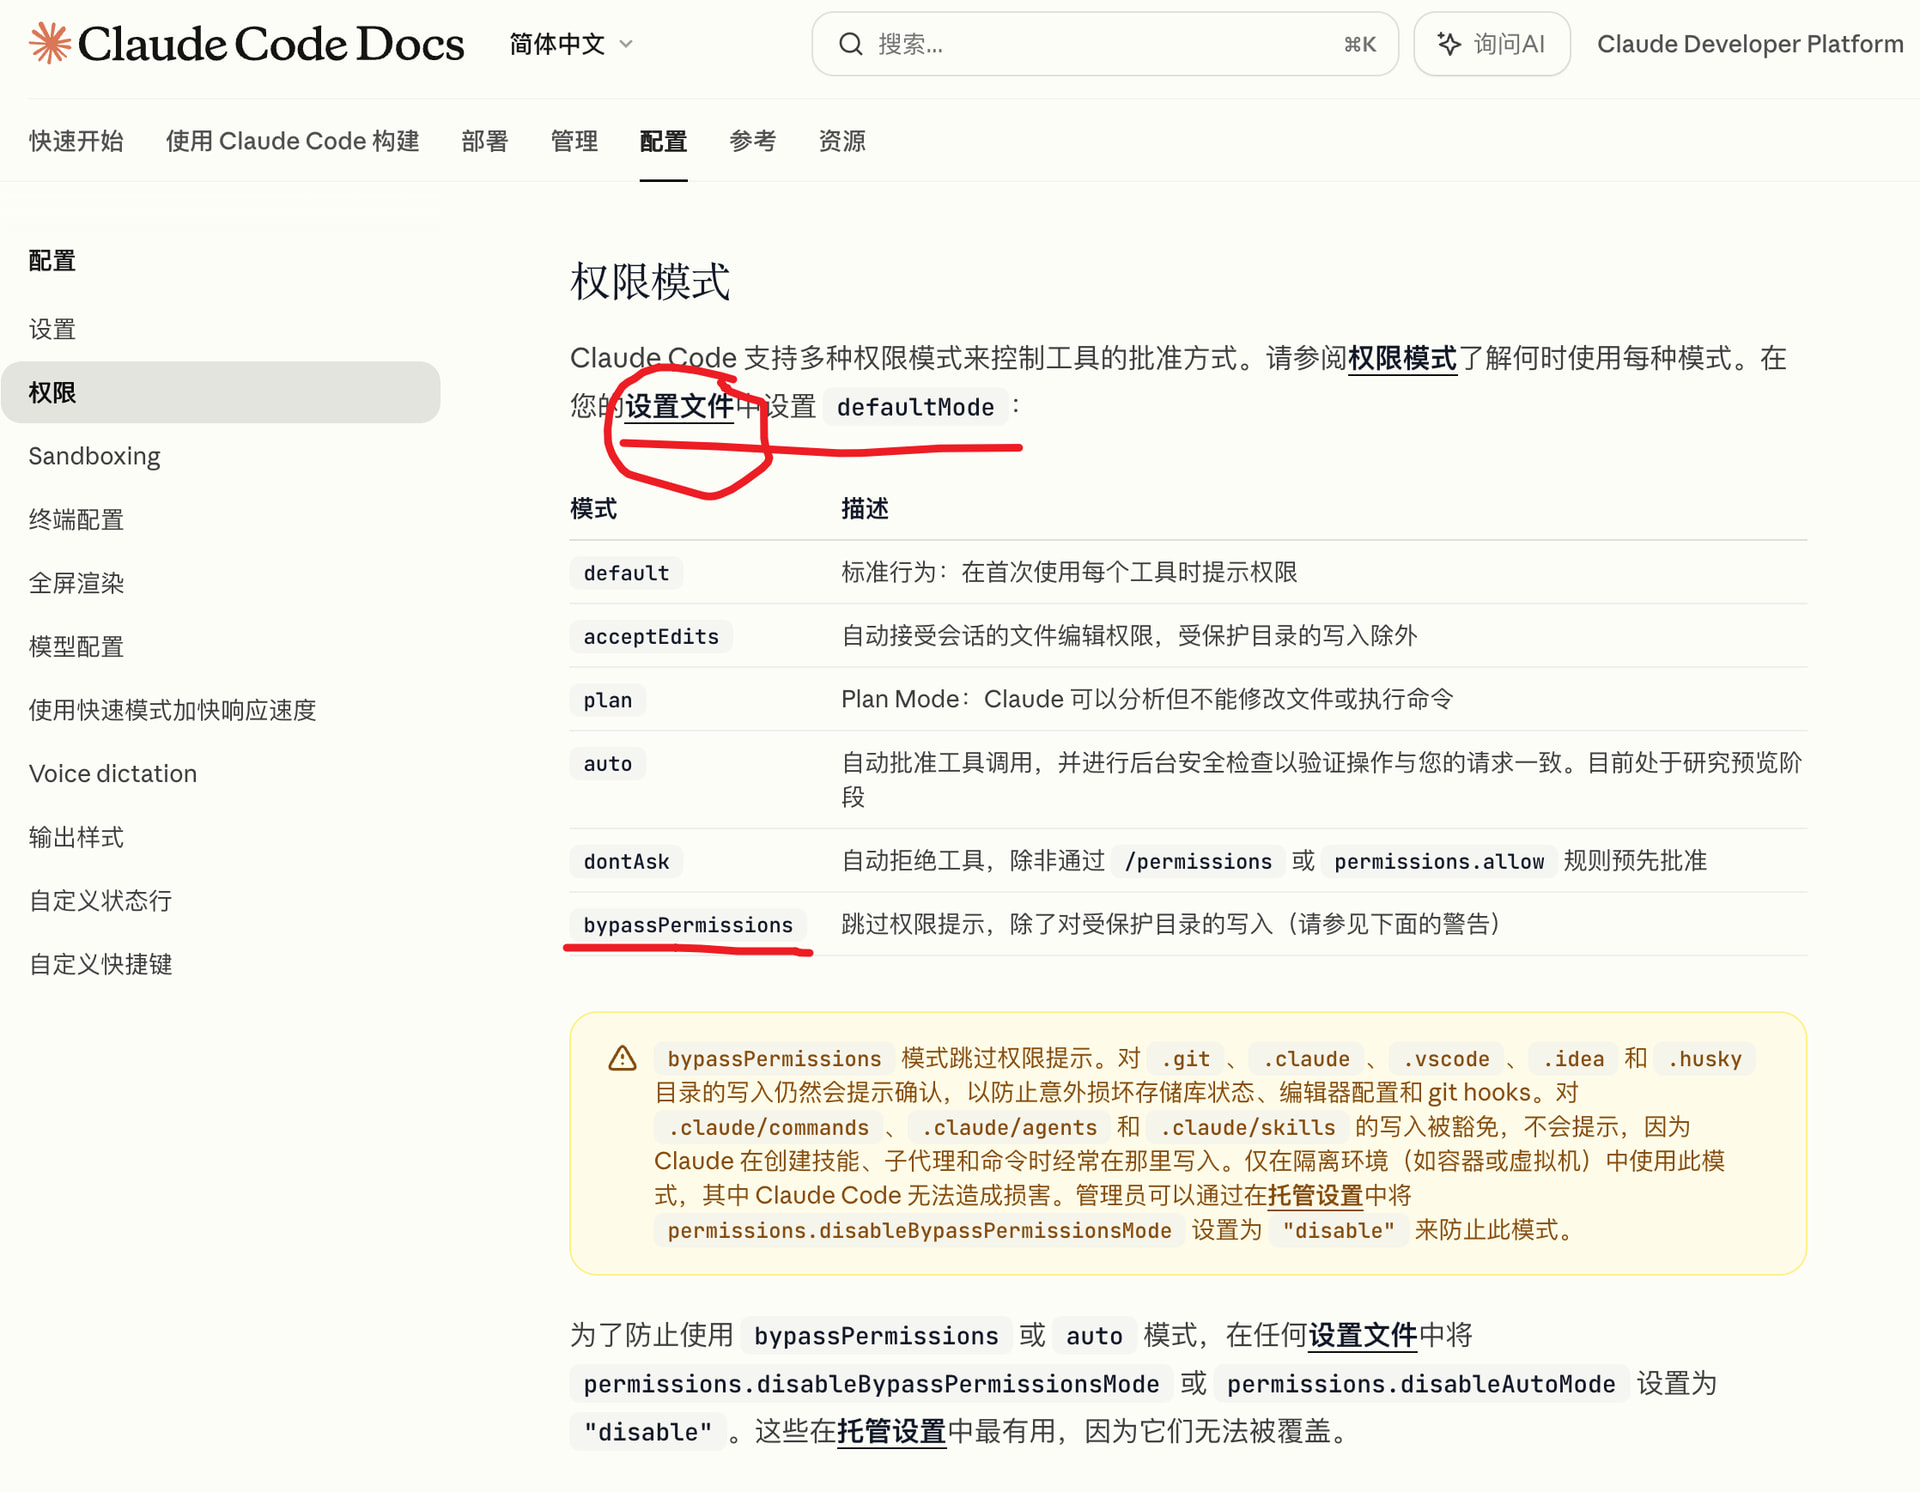Select 权限 in the sidebar
1920x1492 pixels.
point(220,392)
